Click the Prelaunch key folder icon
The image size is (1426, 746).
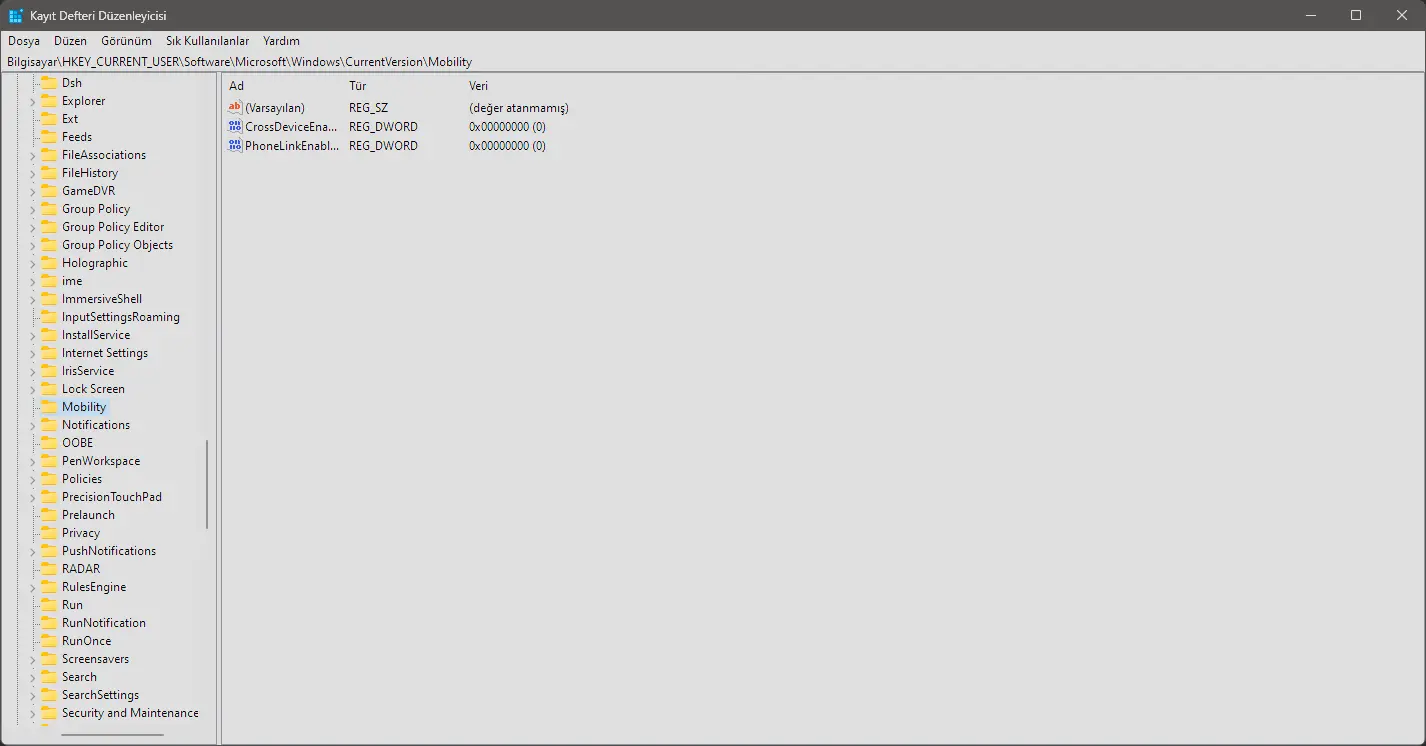point(48,515)
